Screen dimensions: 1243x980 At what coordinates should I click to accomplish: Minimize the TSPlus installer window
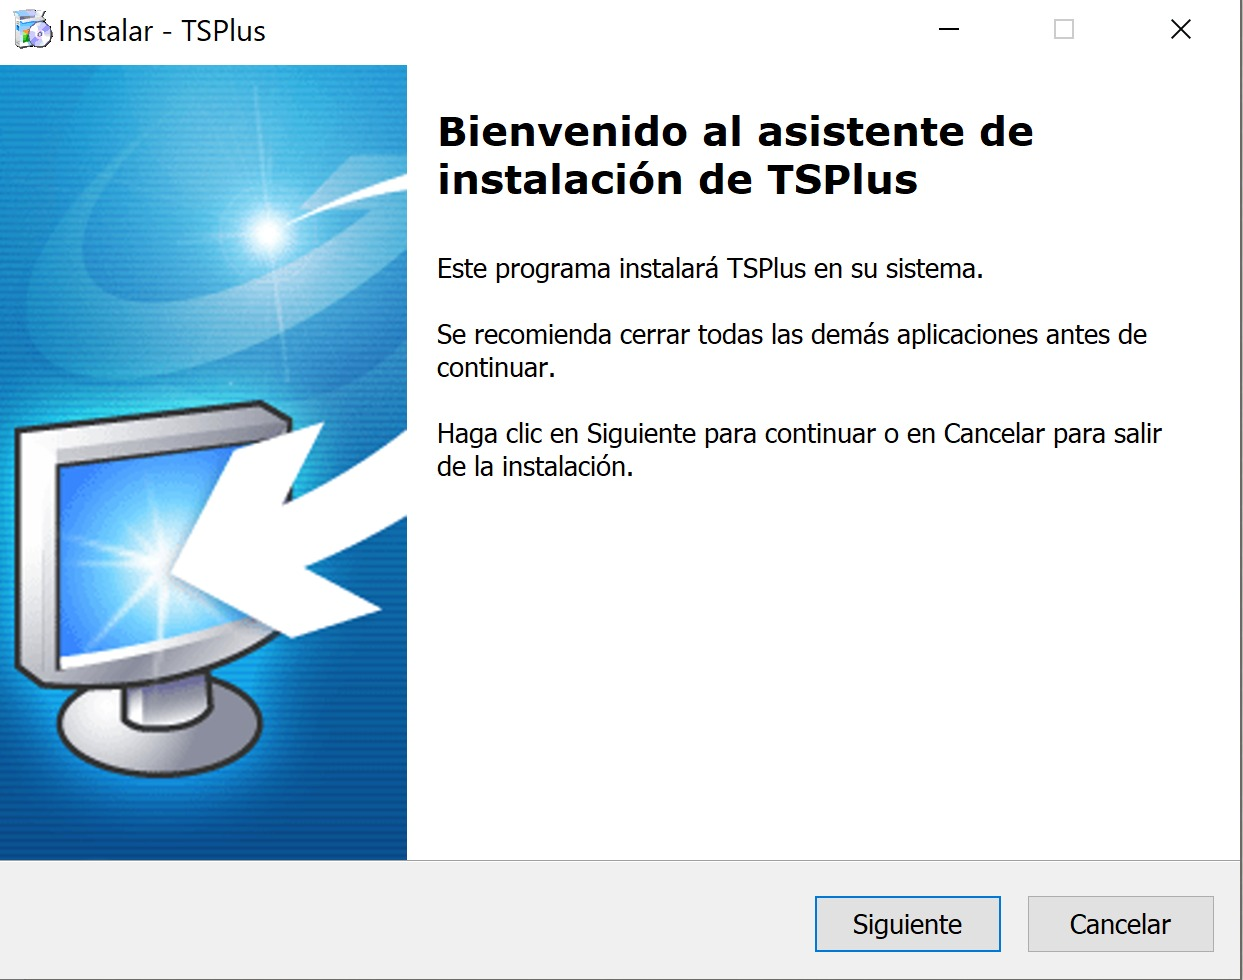click(x=949, y=30)
